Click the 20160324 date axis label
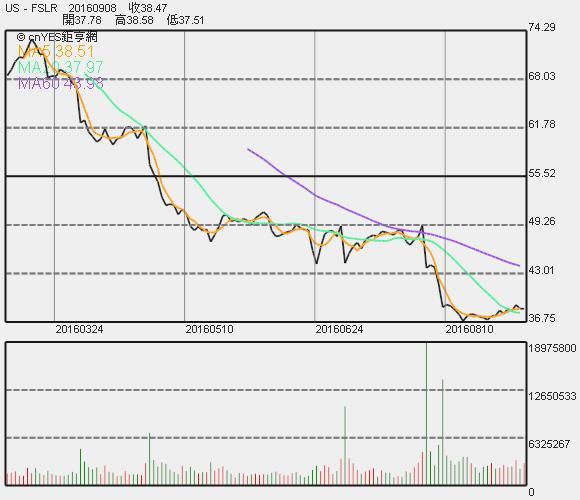Viewport: 580px width, 500px height. tap(79, 329)
